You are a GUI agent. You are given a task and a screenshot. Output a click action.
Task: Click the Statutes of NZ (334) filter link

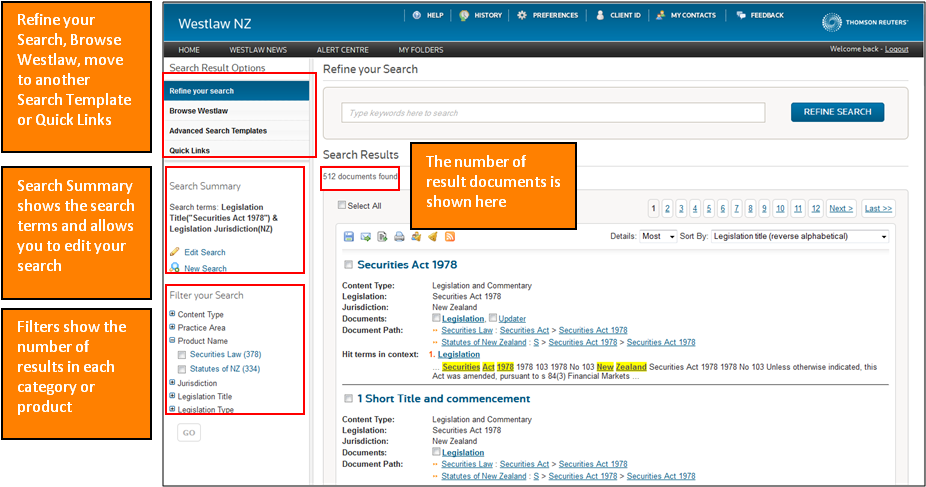click(225, 368)
